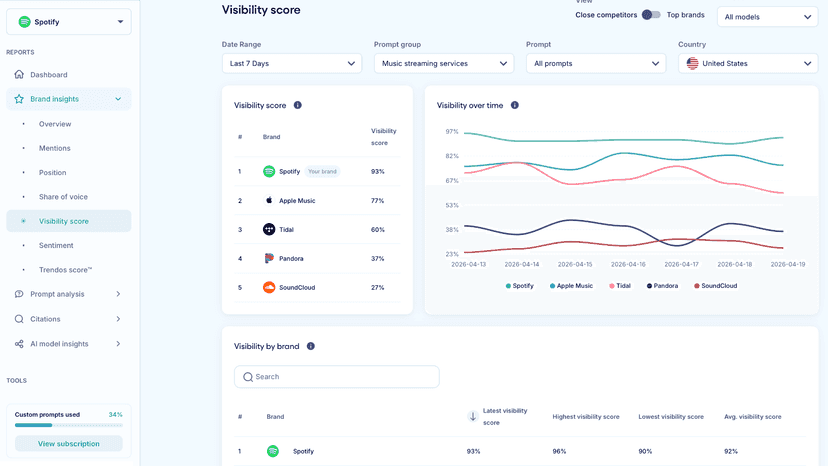Image resolution: width=828 pixels, height=466 pixels.
Task: Open info icon beside Visibility over time
Action: (515, 105)
